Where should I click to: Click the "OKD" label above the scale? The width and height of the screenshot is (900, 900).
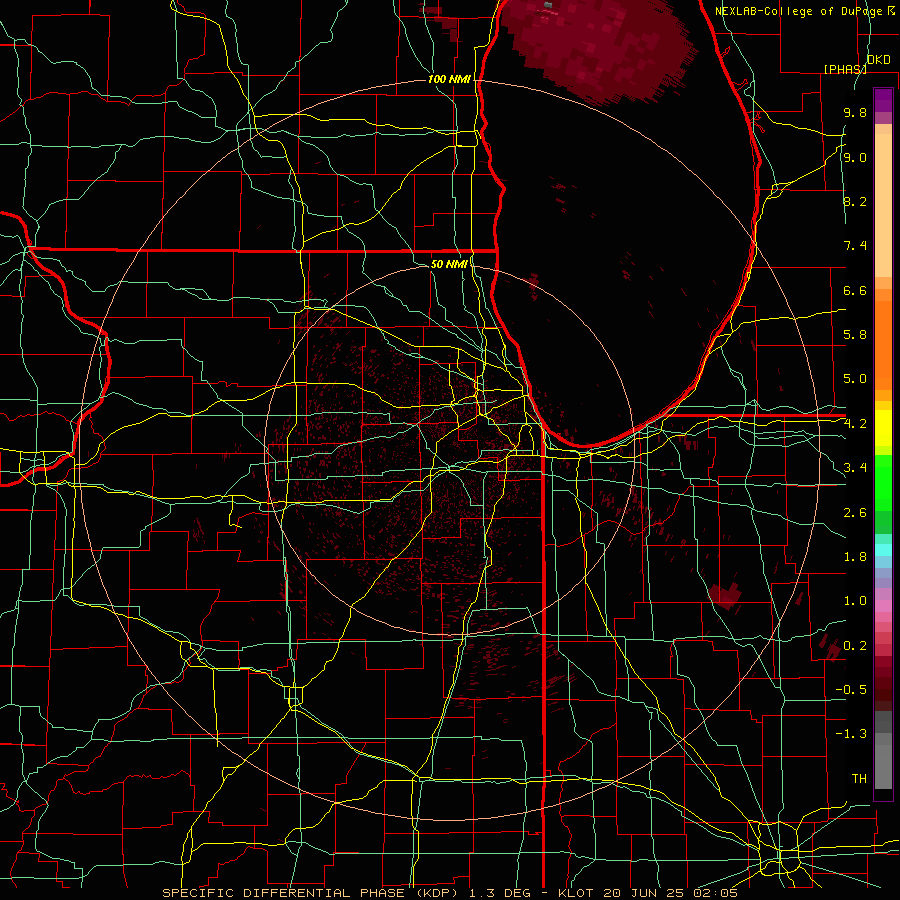tap(878, 60)
